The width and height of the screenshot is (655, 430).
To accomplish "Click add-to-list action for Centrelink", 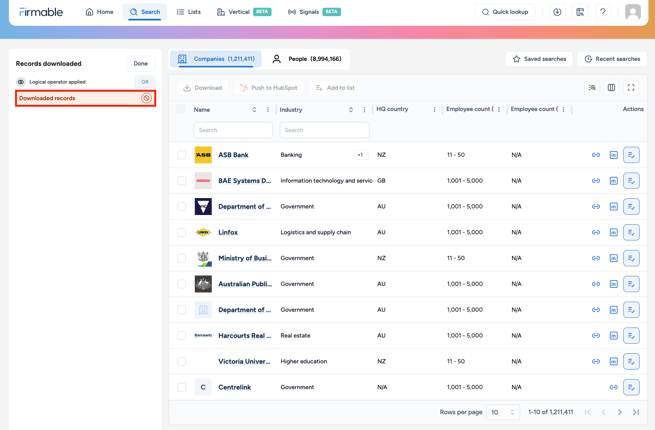I will (631, 387).
